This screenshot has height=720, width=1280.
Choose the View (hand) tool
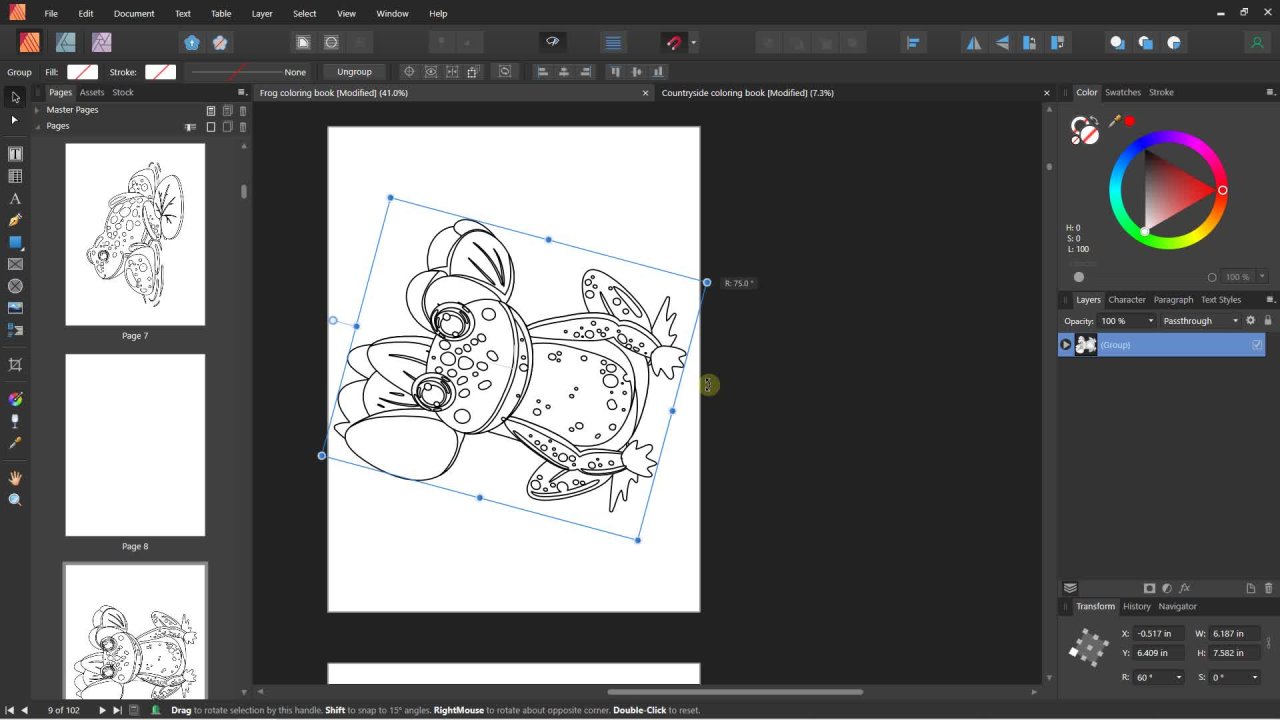(x=15, y=478)
